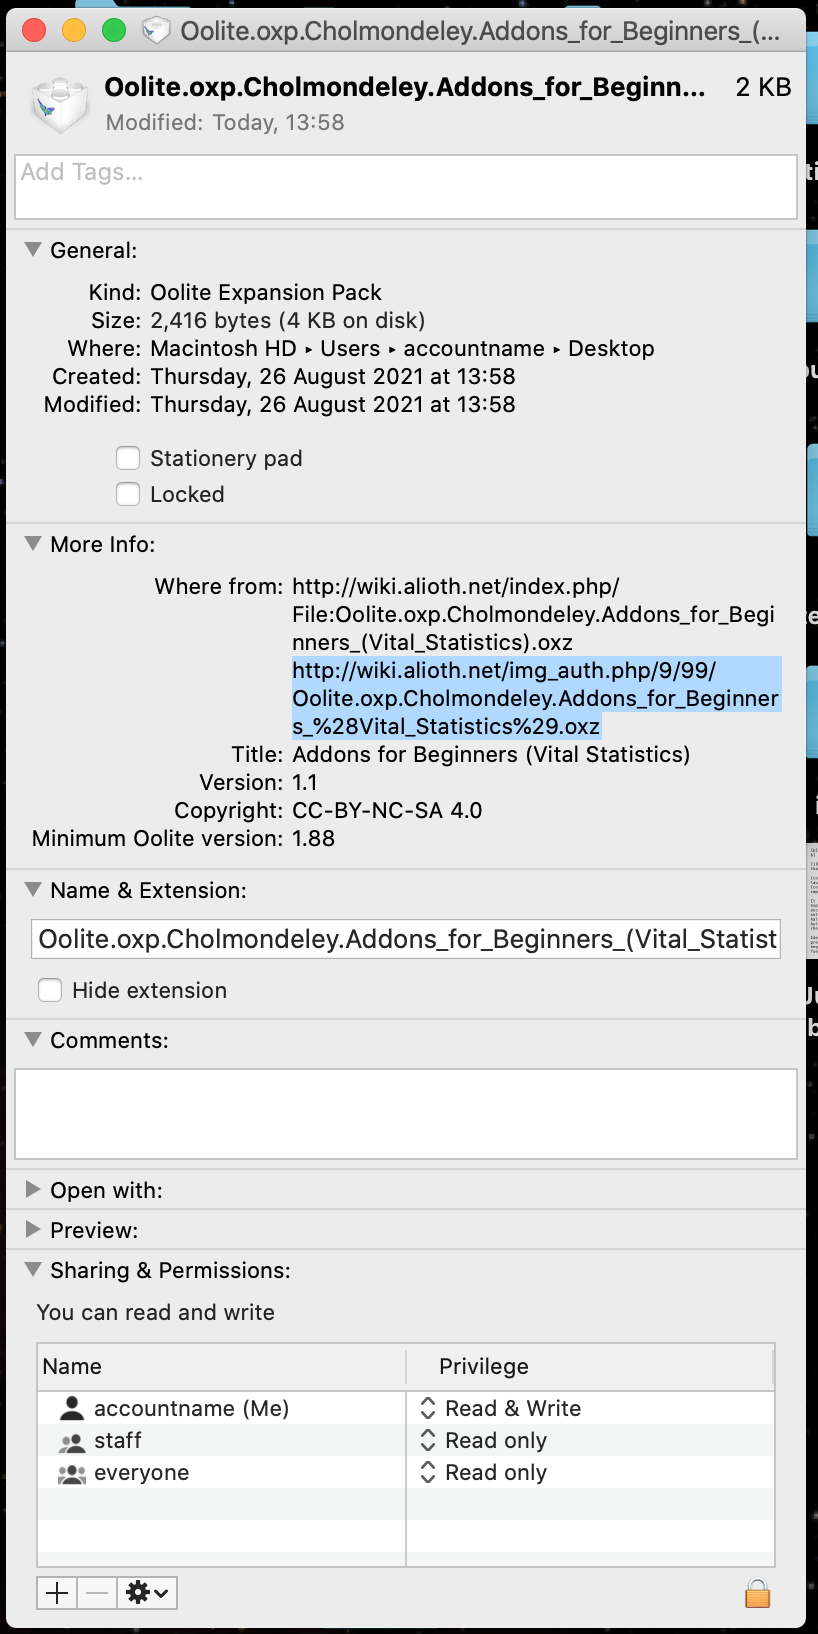The image size is (818, 1634).
Task: Check the Hide extension option
Action: tap(50, 990)
